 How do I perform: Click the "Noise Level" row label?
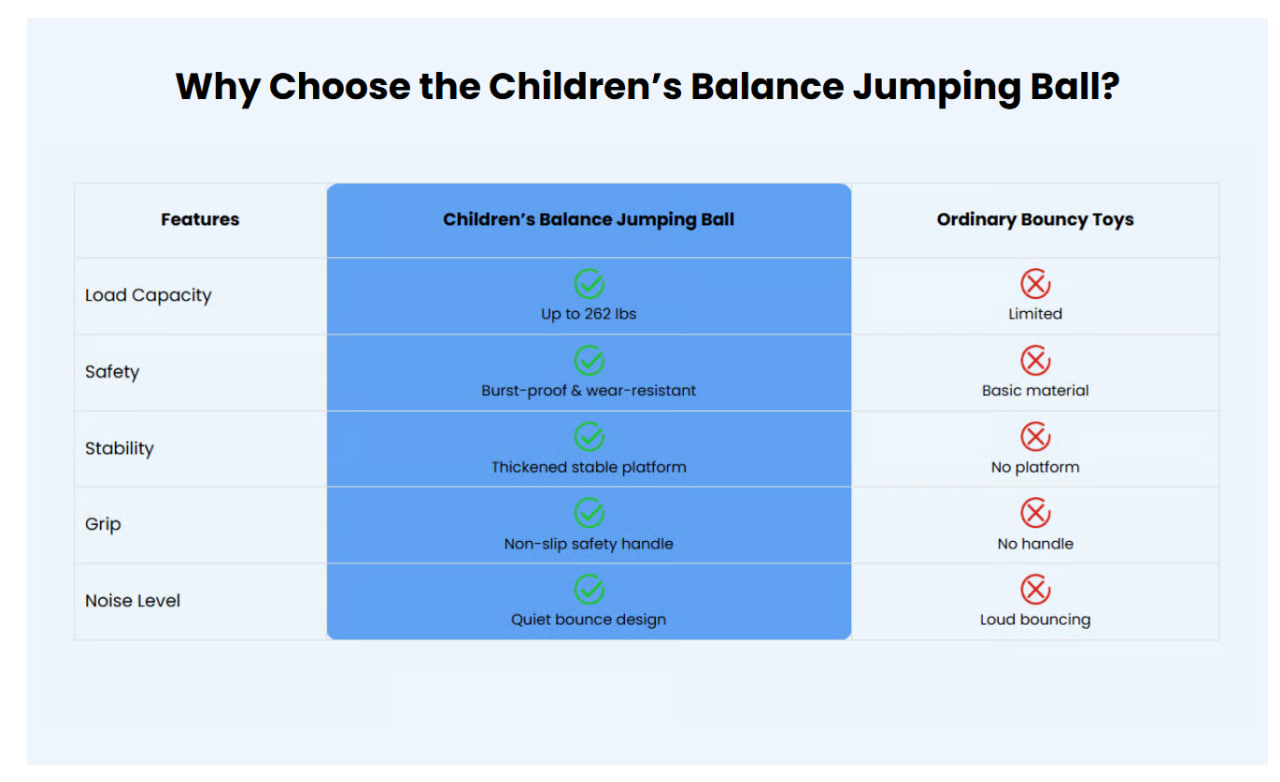click(133, 601)
